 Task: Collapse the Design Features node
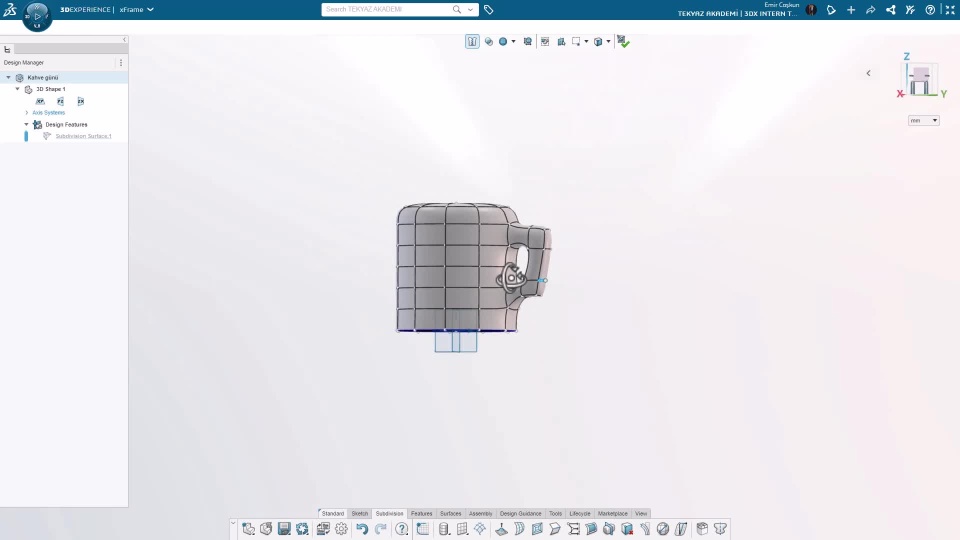[x=26, y=124]
